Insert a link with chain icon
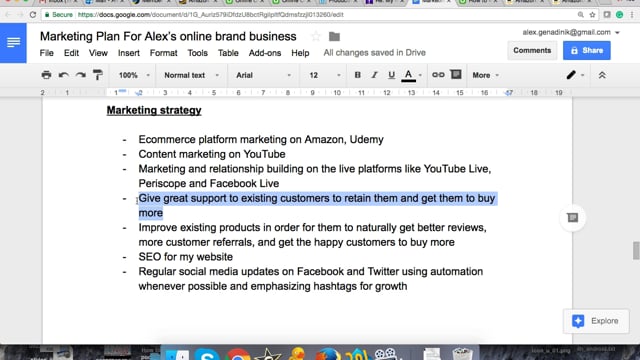The image size is (640, 360). pyautogui.click(x=438, y=75)
